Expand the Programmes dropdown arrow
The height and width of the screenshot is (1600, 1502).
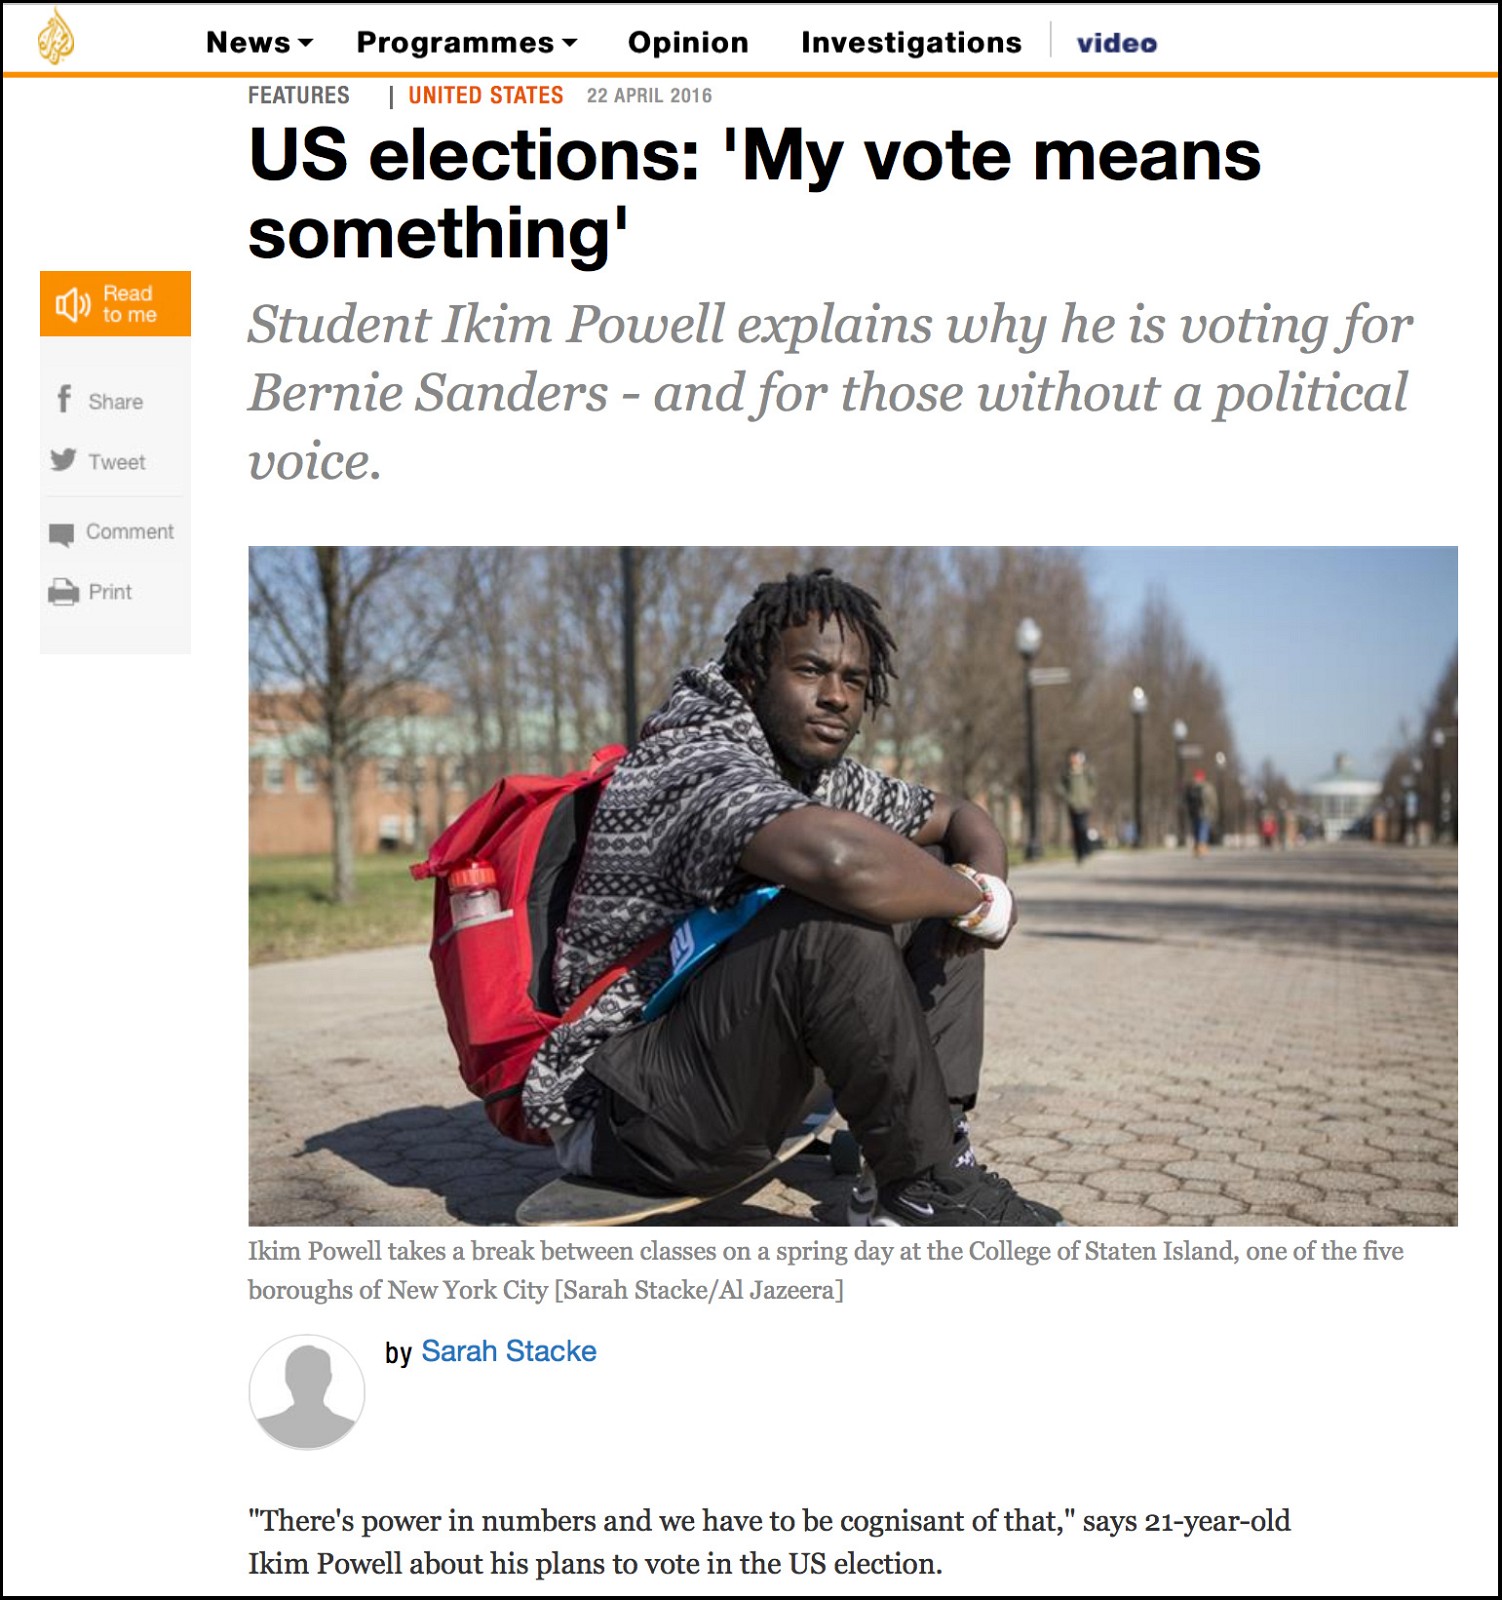(x=570, y=43)
